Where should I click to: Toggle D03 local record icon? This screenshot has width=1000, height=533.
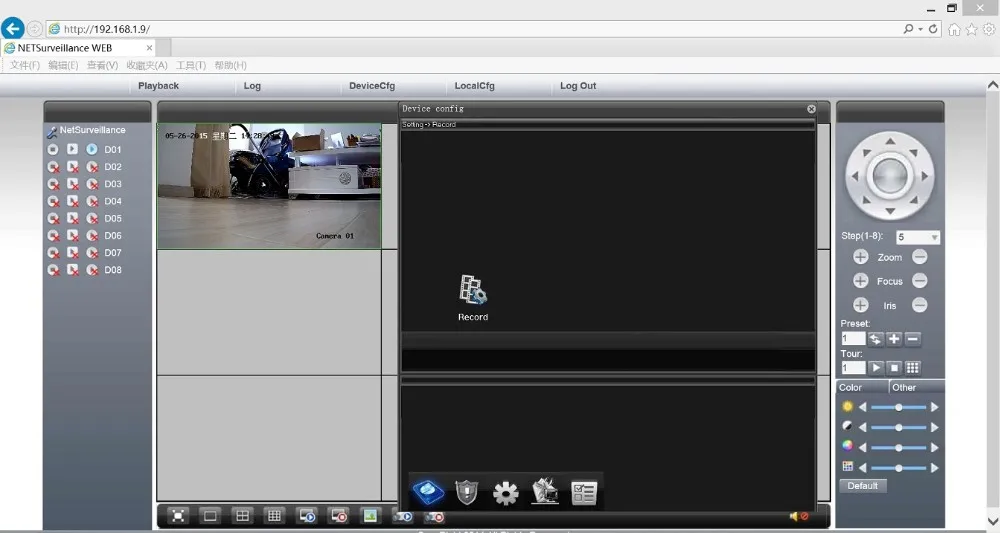73,184
